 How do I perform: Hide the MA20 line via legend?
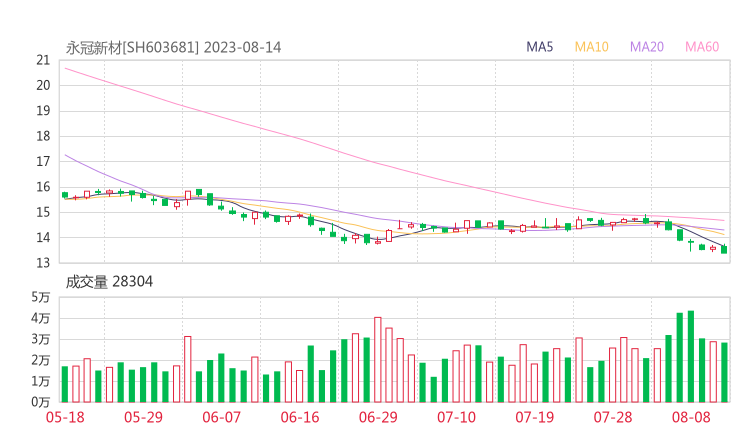click(x=647, y=47)
